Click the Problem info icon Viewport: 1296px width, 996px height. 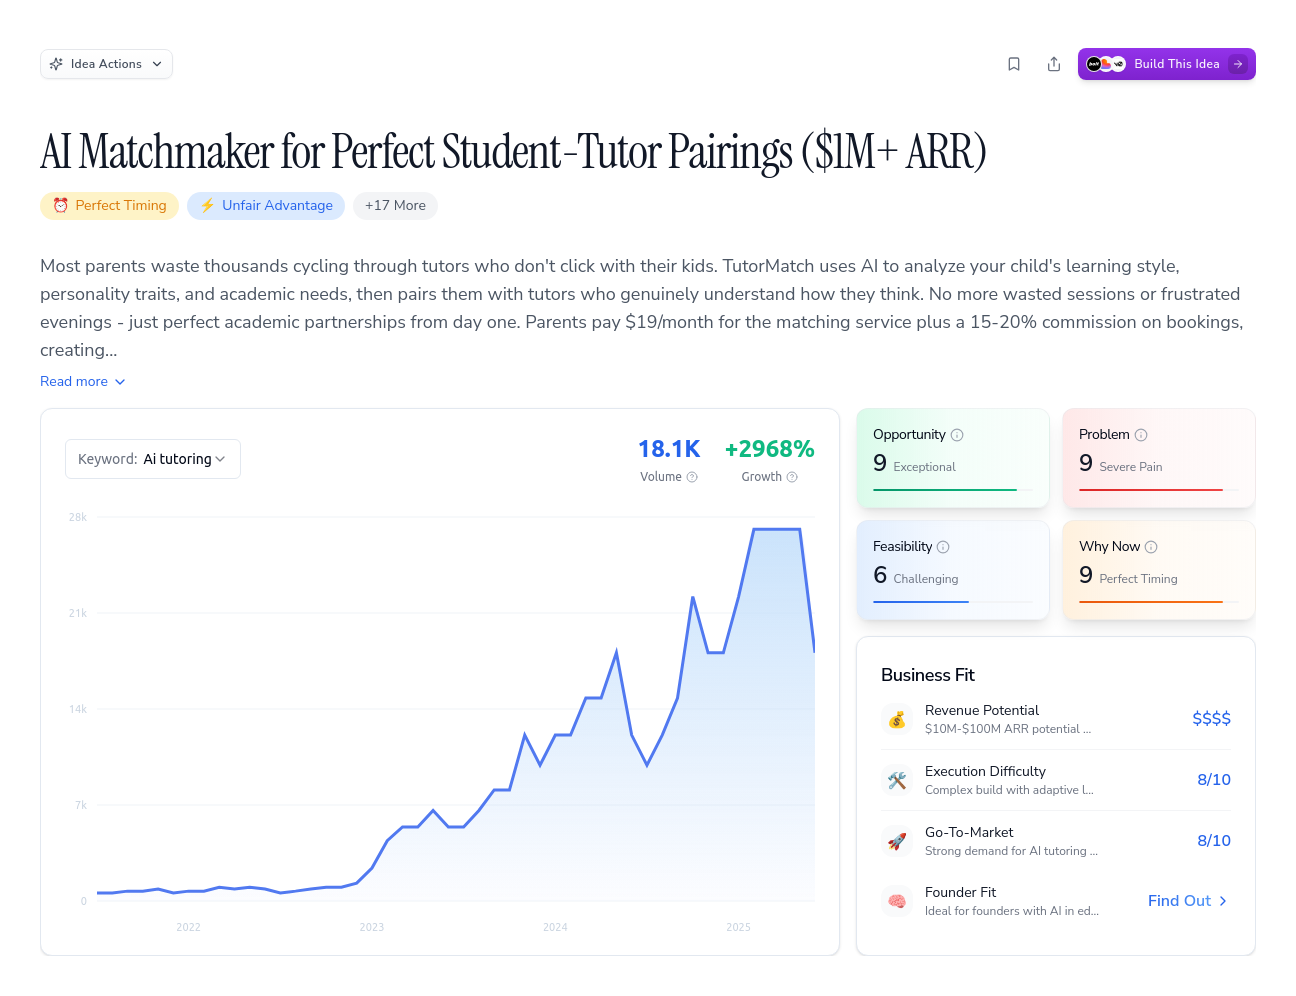point(1141,435)
